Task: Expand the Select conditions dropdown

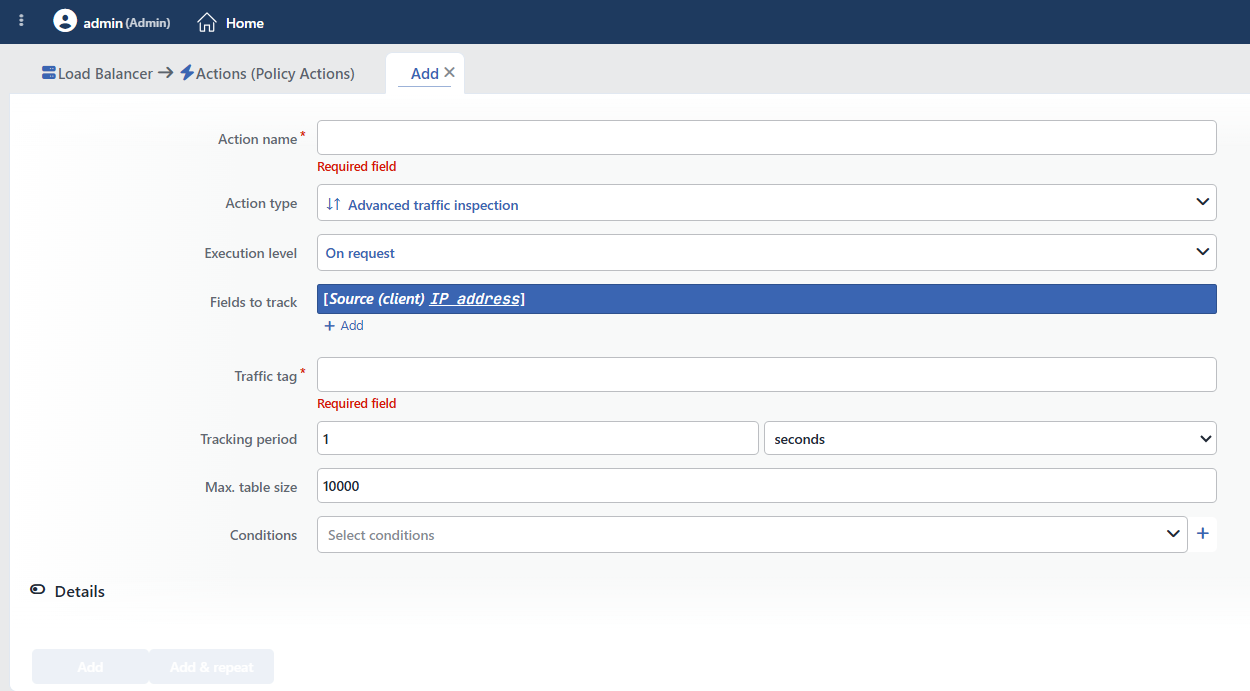Action: tap(752, 534)
